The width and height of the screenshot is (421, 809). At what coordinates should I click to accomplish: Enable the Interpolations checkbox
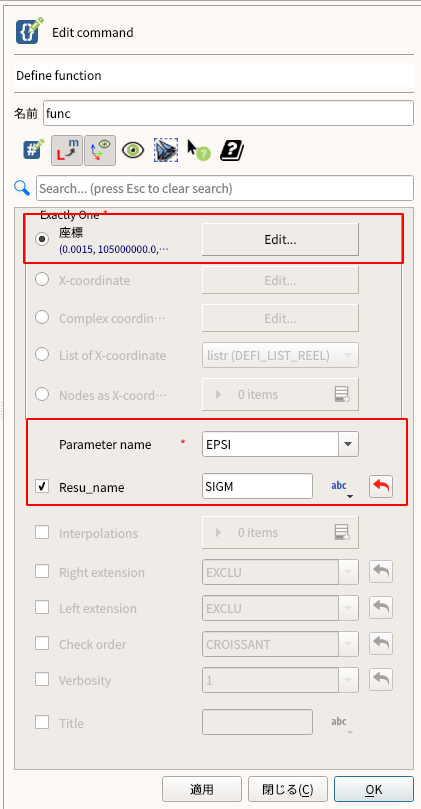tap(42, 532)
